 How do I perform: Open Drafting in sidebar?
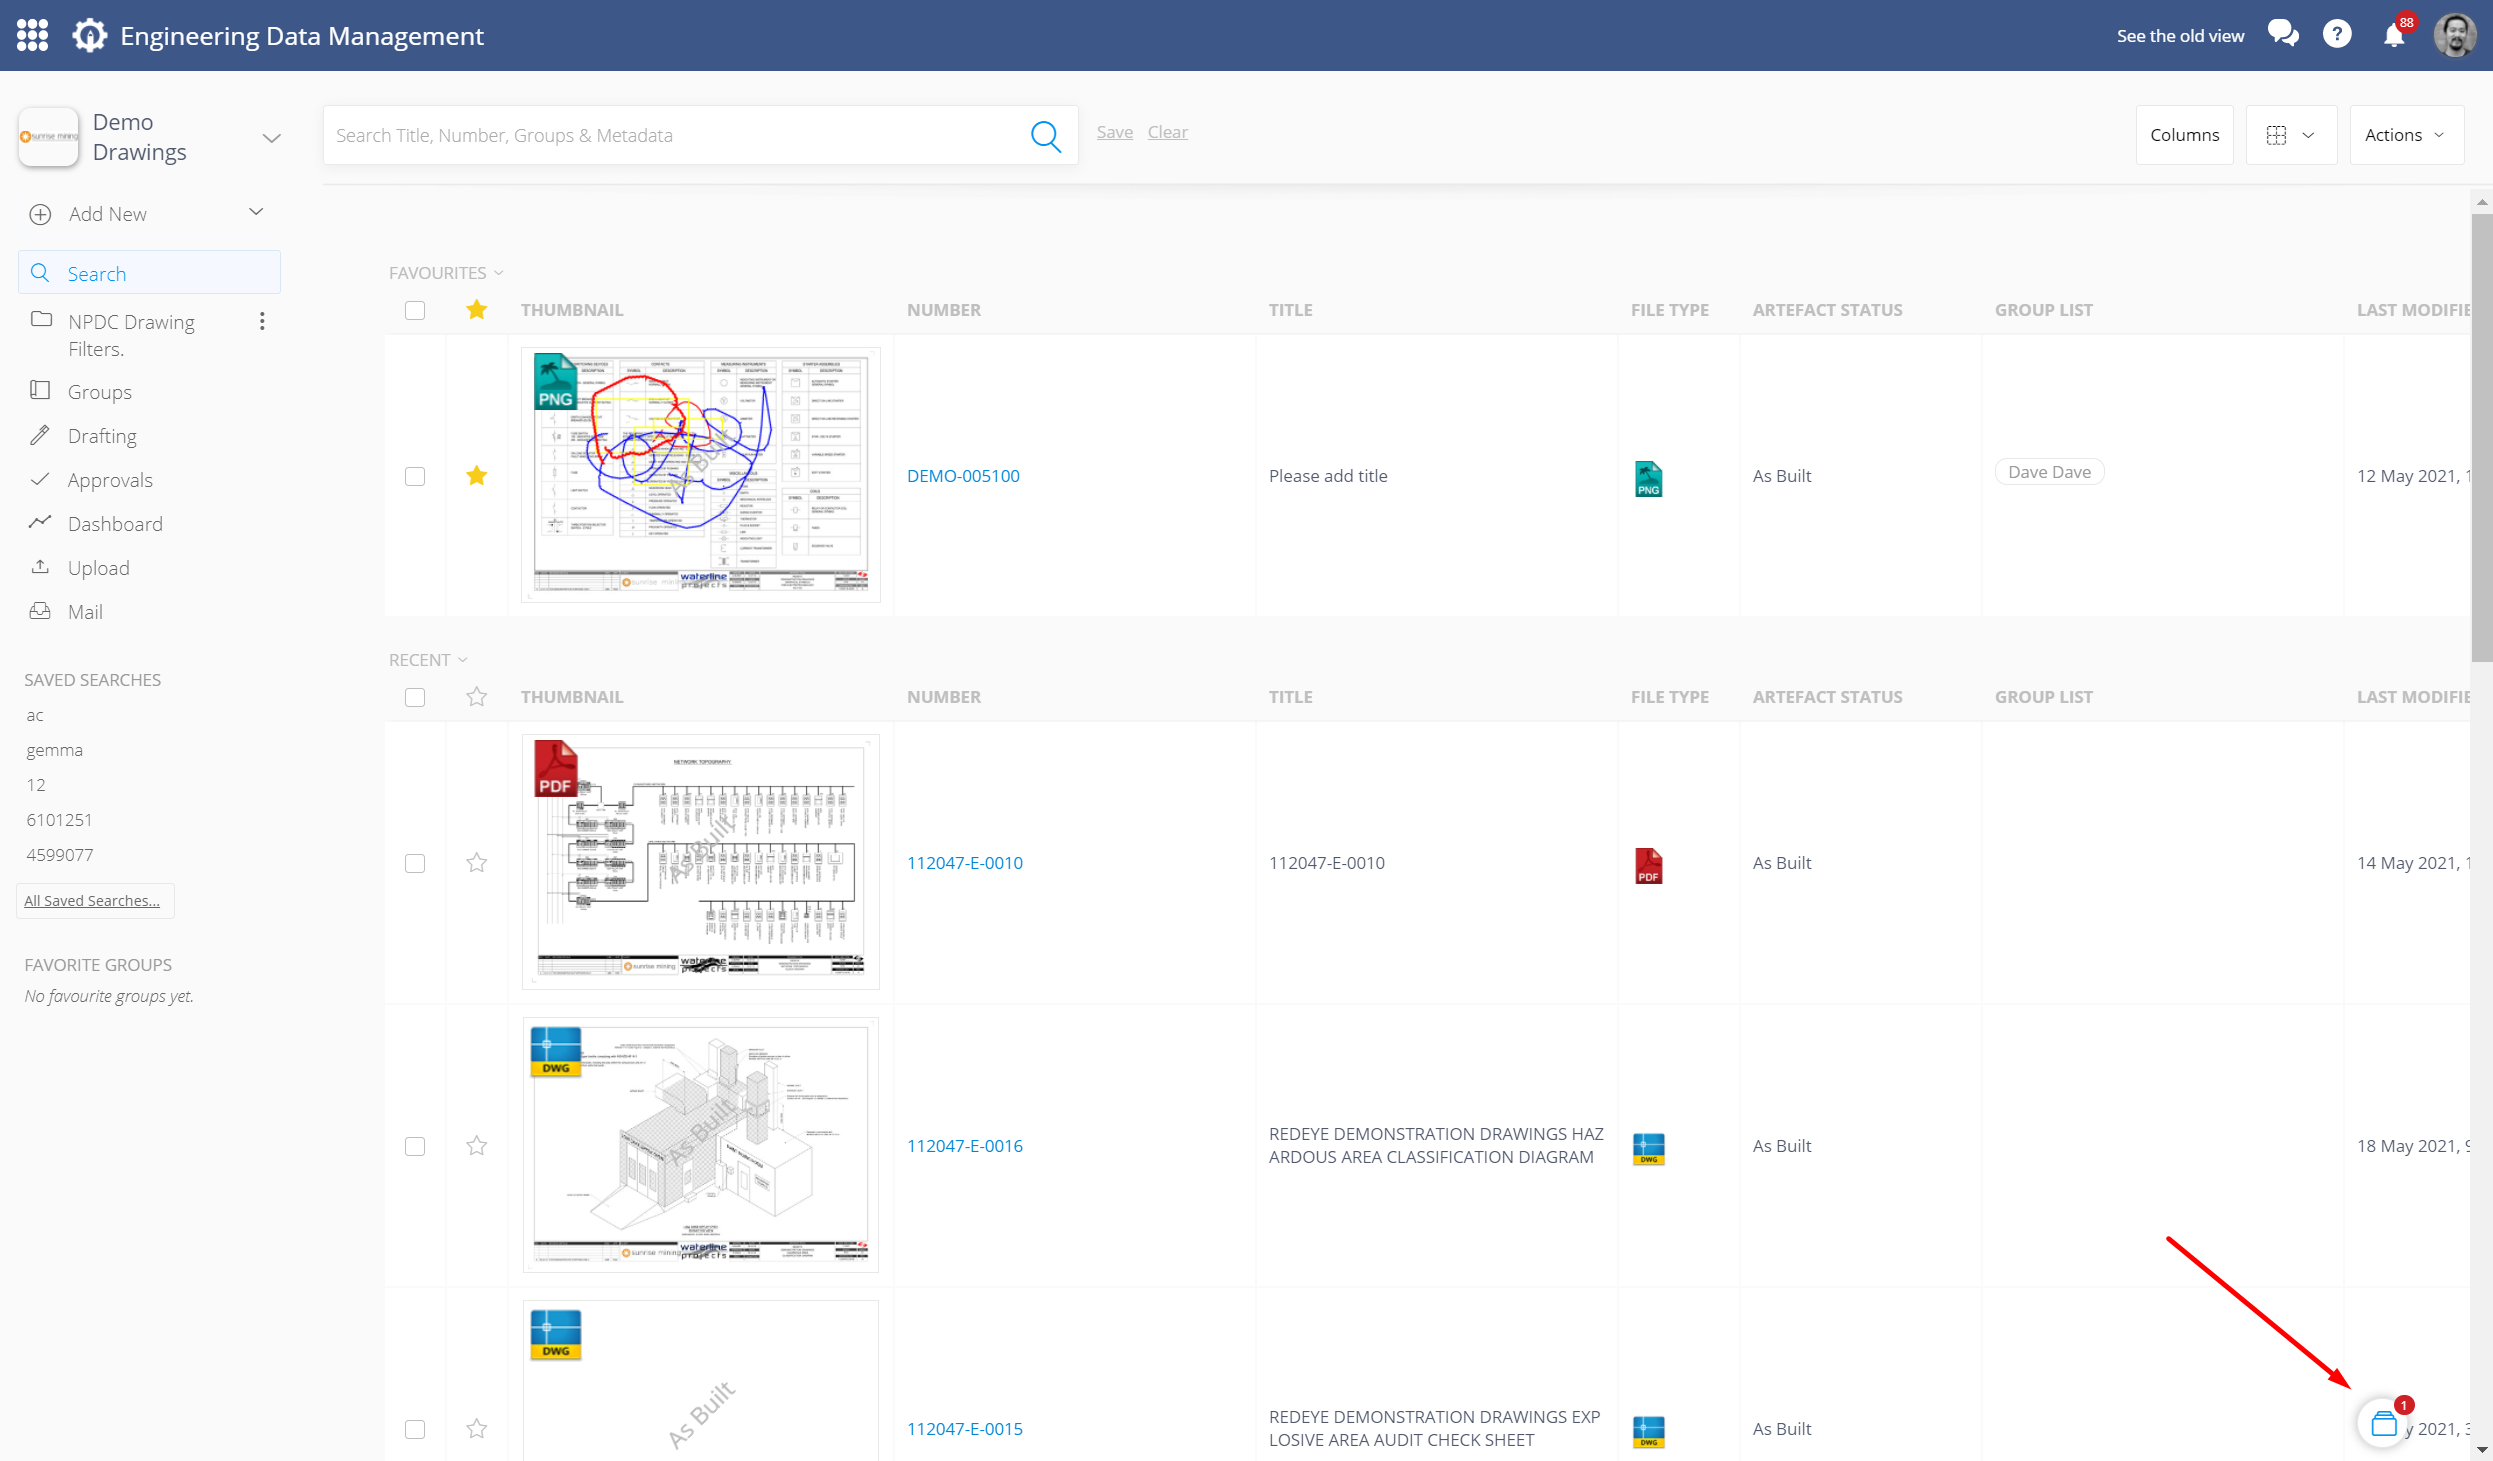click(102, 436)
